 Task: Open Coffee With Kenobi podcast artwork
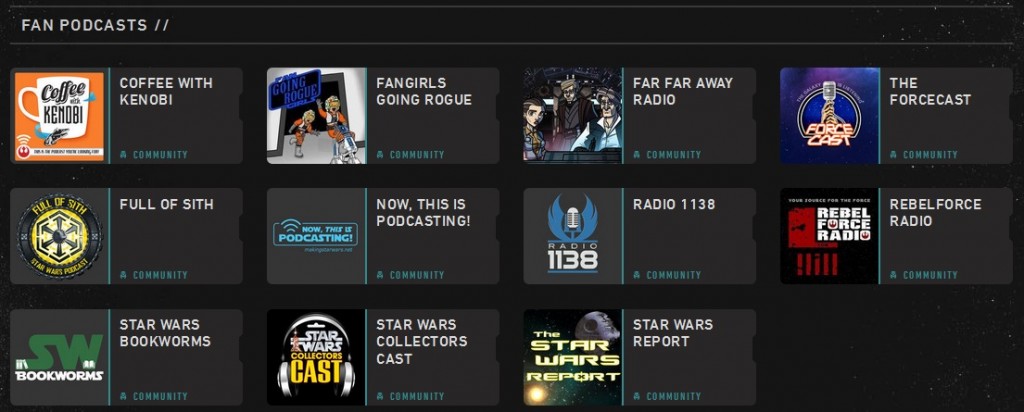tap(59, 116)
